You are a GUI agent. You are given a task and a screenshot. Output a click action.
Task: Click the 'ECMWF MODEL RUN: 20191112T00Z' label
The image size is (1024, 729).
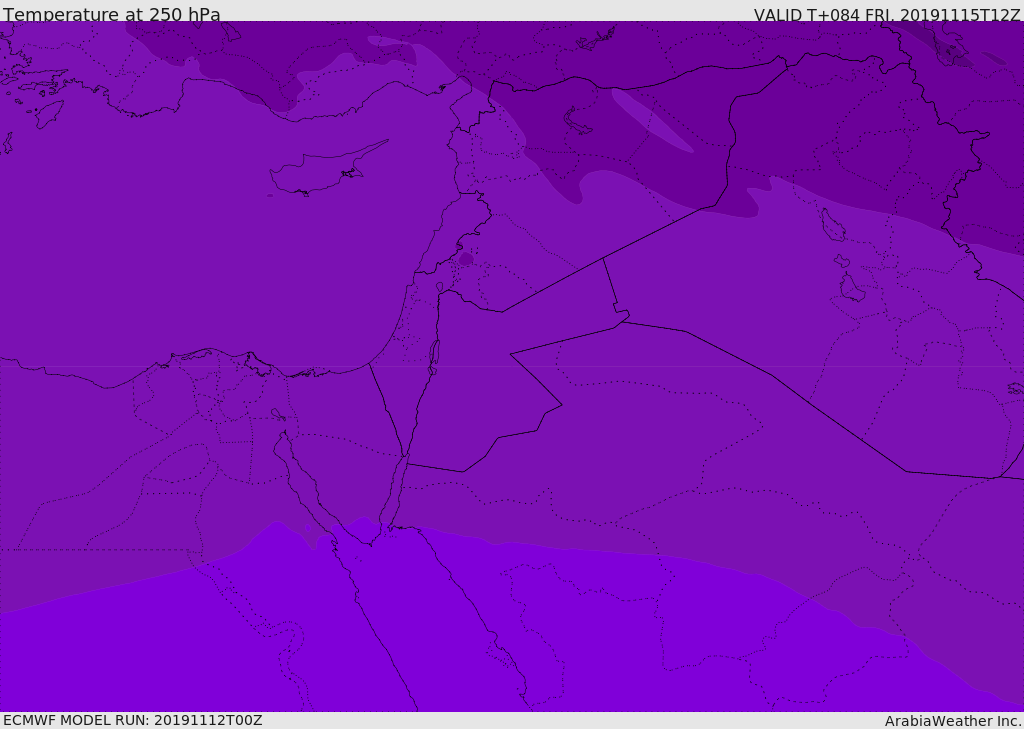[x=133, y=721]
